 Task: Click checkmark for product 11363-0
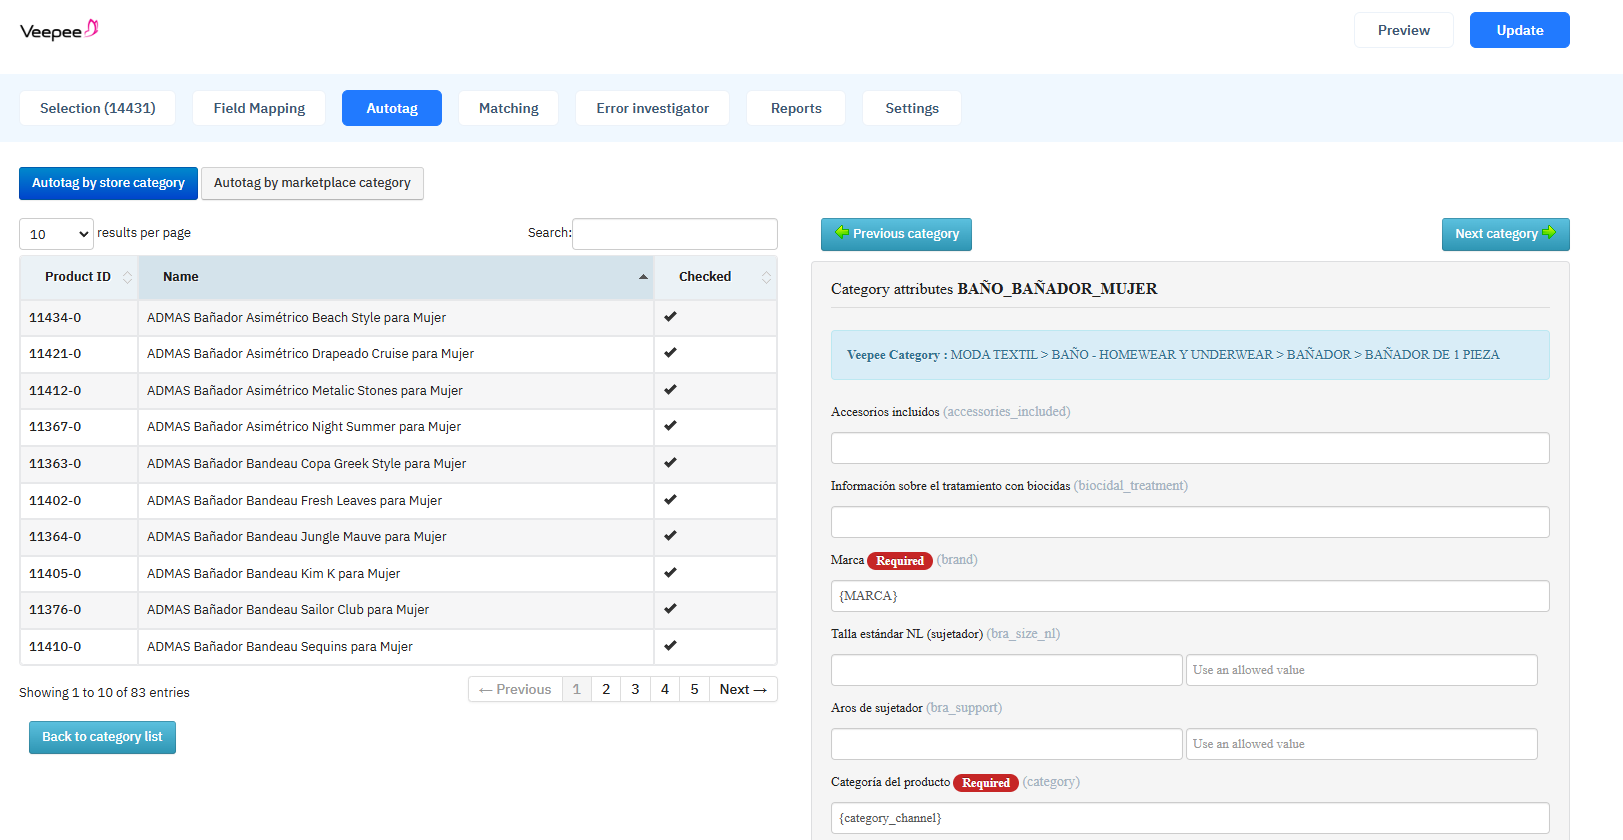670,462
